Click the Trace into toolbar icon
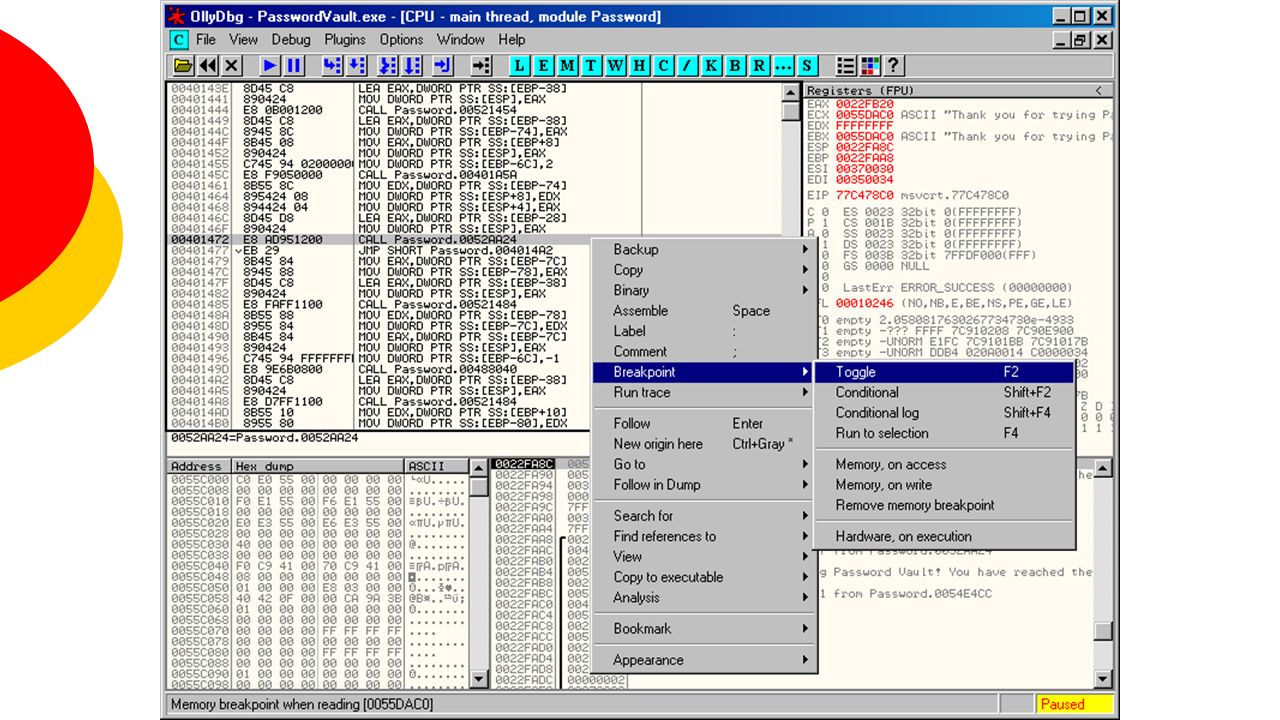This screenshot has width=1280, height=720. tap(388, 66)
